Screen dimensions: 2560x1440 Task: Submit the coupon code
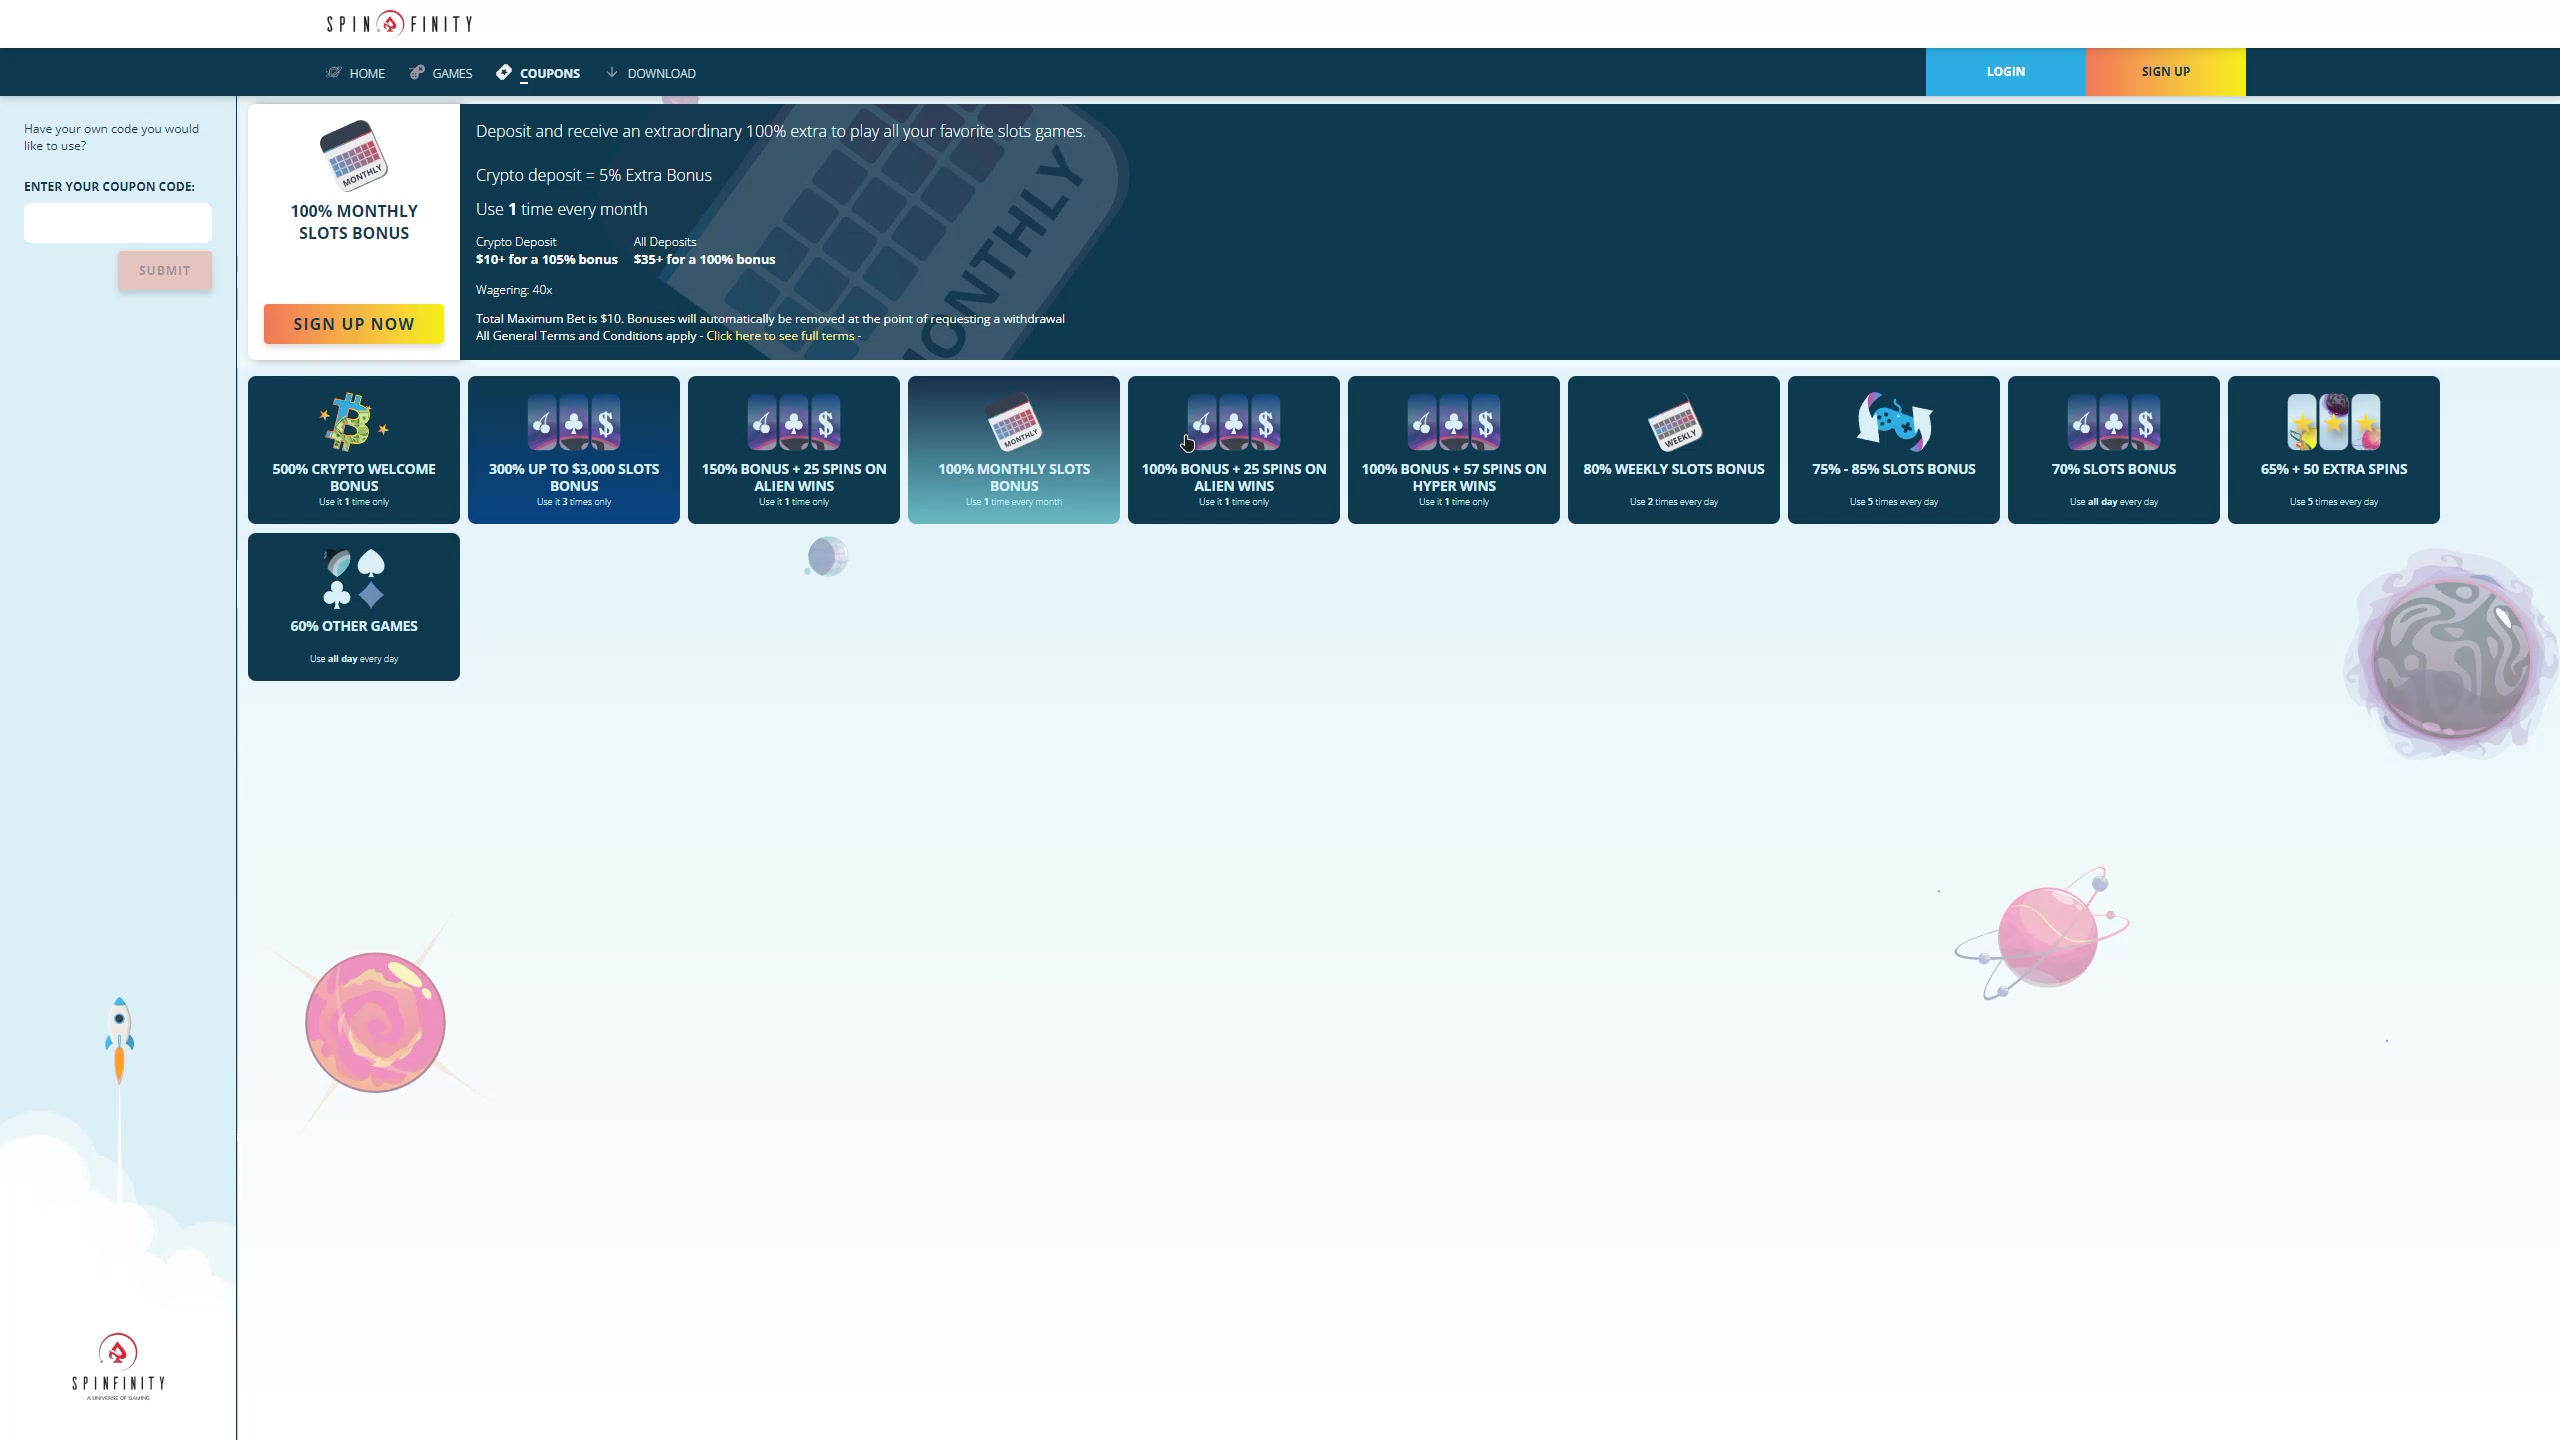tap(165, 271)
